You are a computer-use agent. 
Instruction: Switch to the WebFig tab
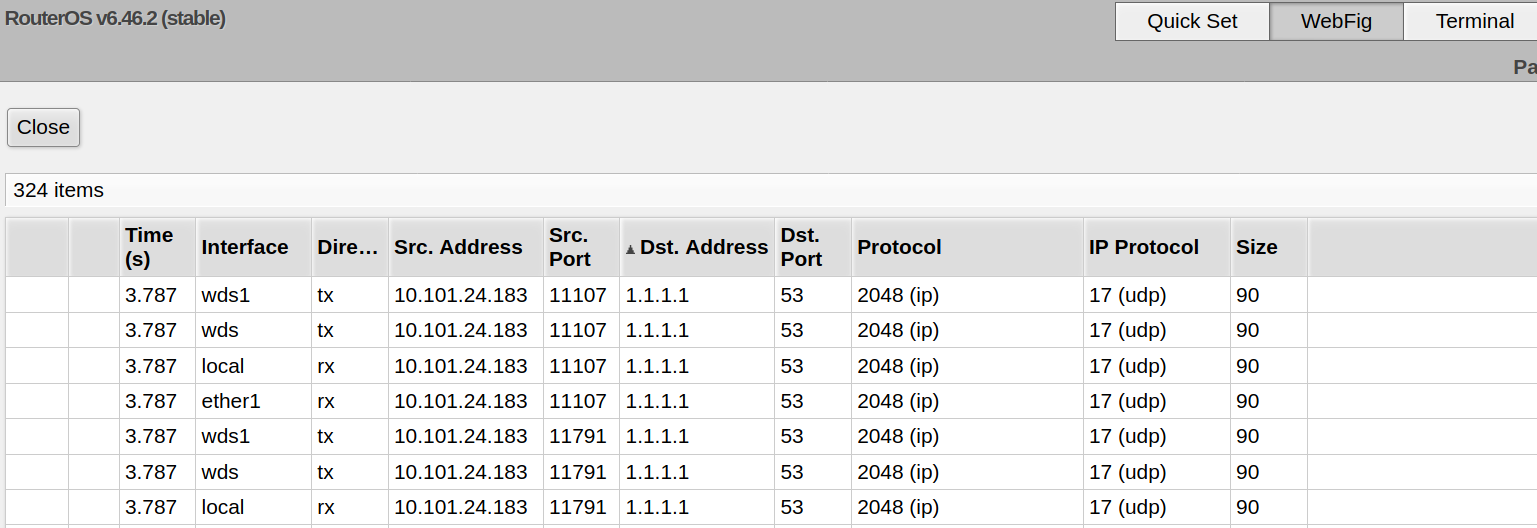[x=1336, y=21]
